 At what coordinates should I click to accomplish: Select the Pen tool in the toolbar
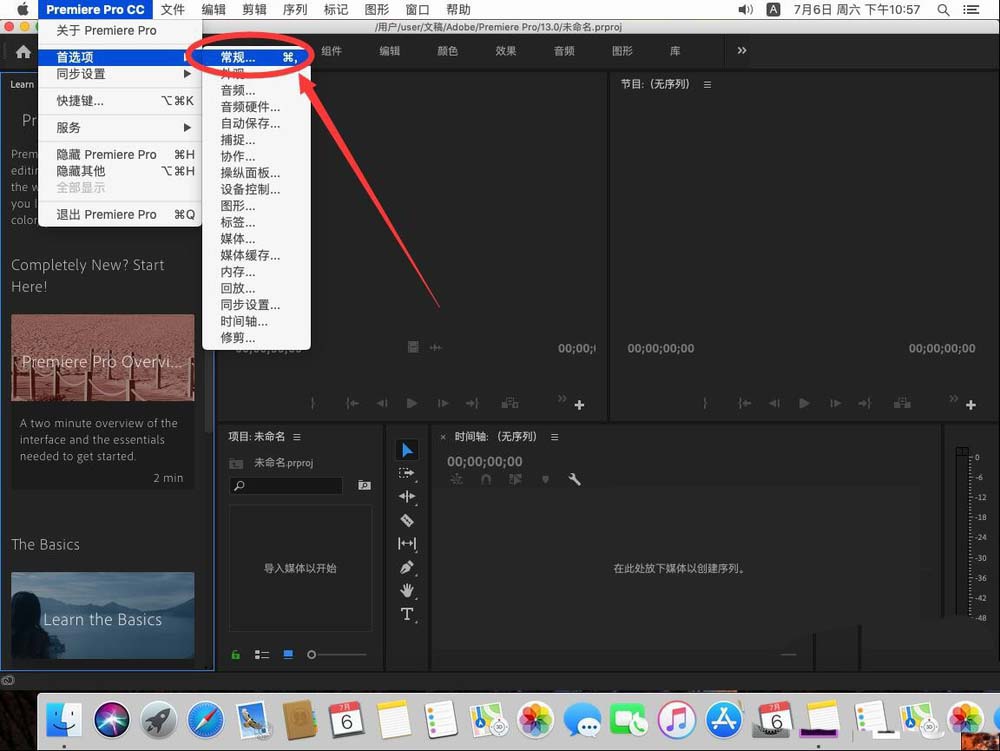click(x=407, y=567)
